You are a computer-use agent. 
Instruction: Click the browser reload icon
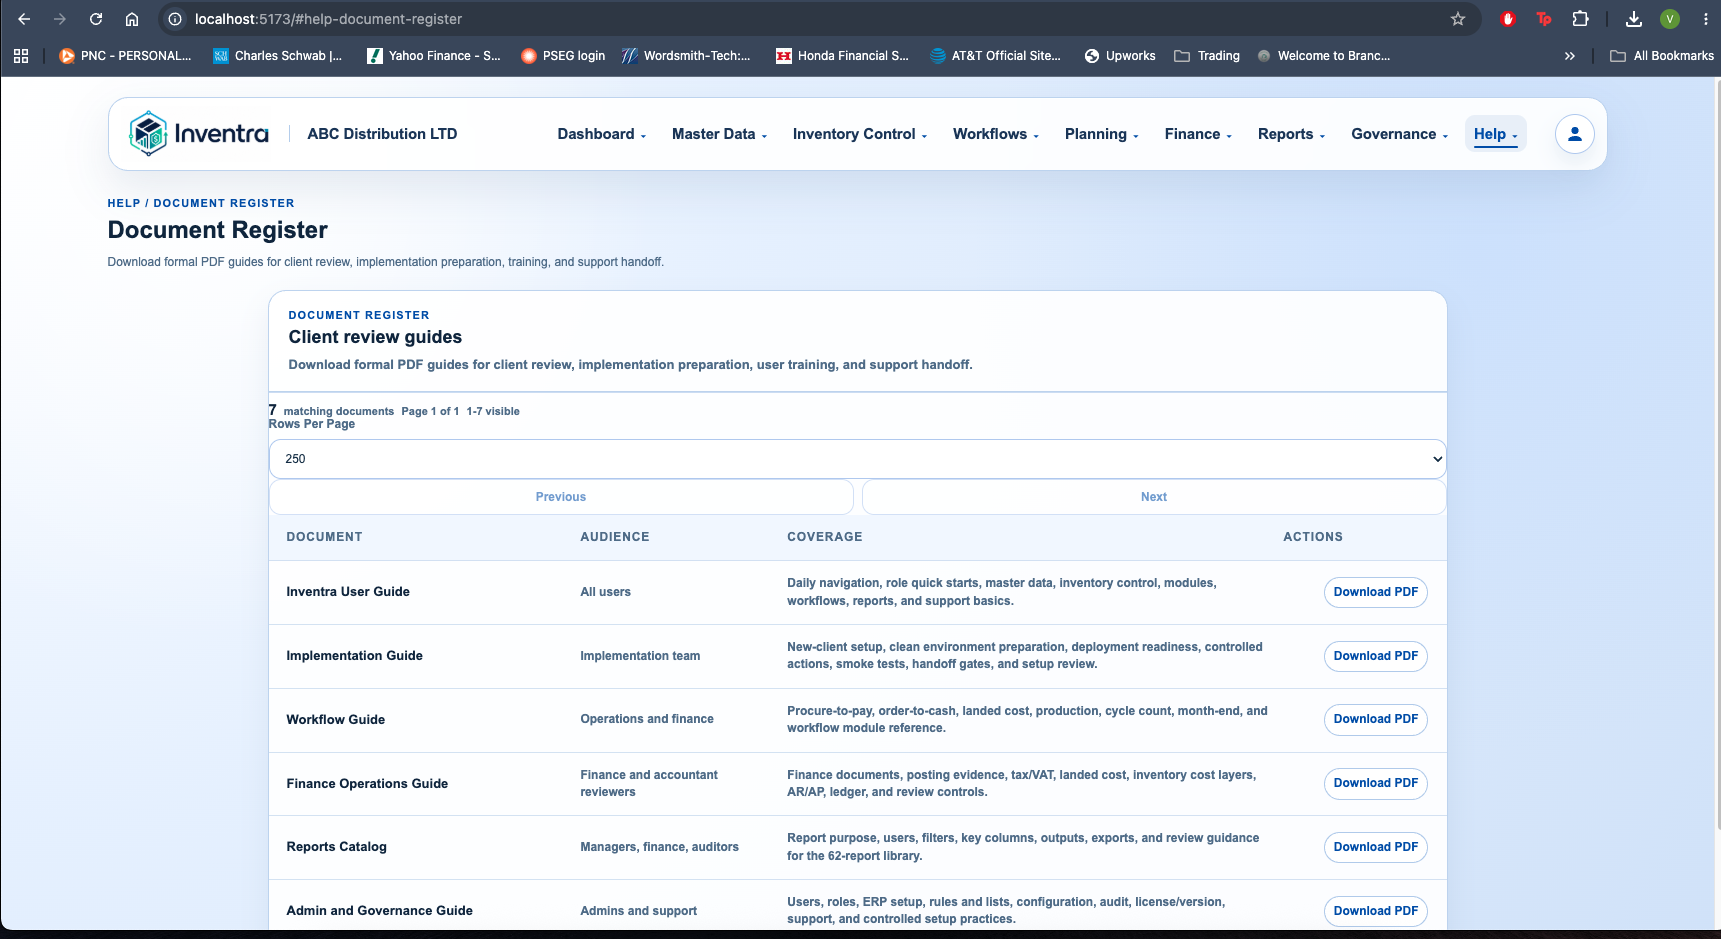(x=96, y=19)
